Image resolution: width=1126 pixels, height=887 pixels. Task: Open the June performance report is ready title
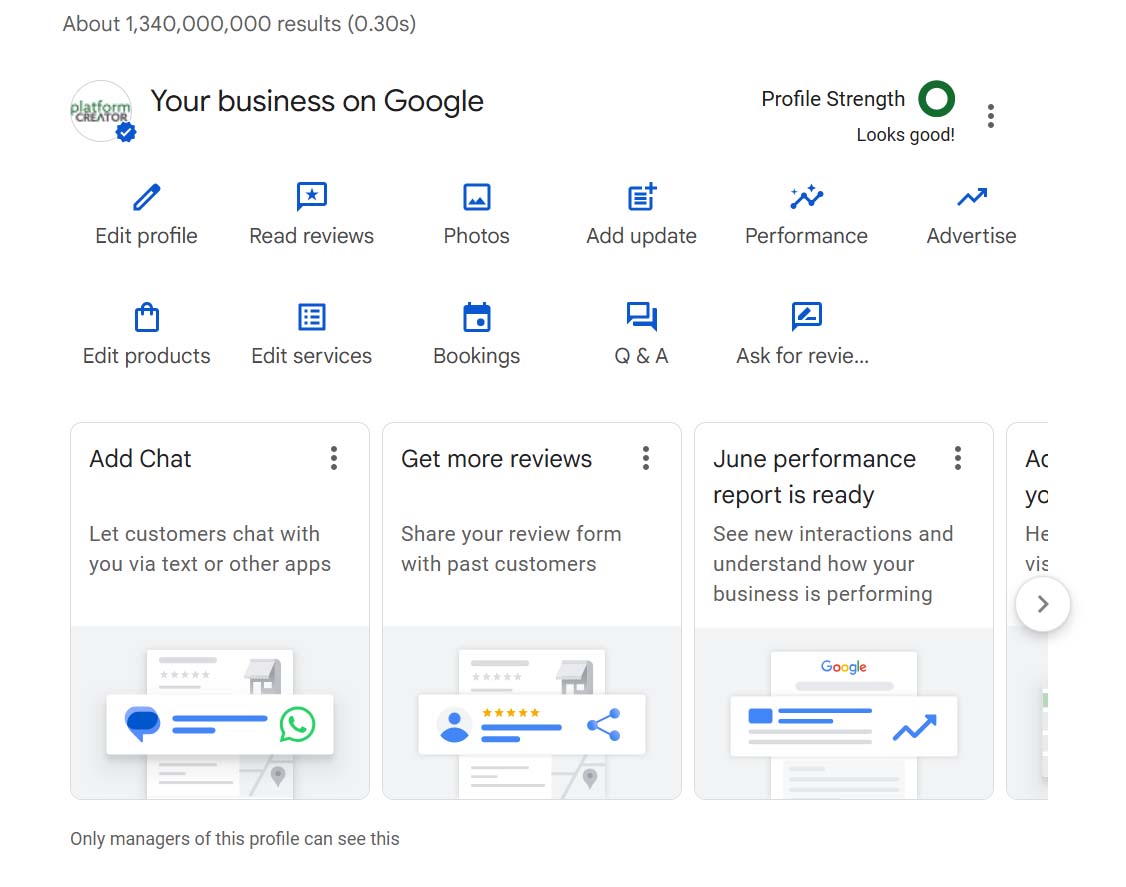(814, 477)
